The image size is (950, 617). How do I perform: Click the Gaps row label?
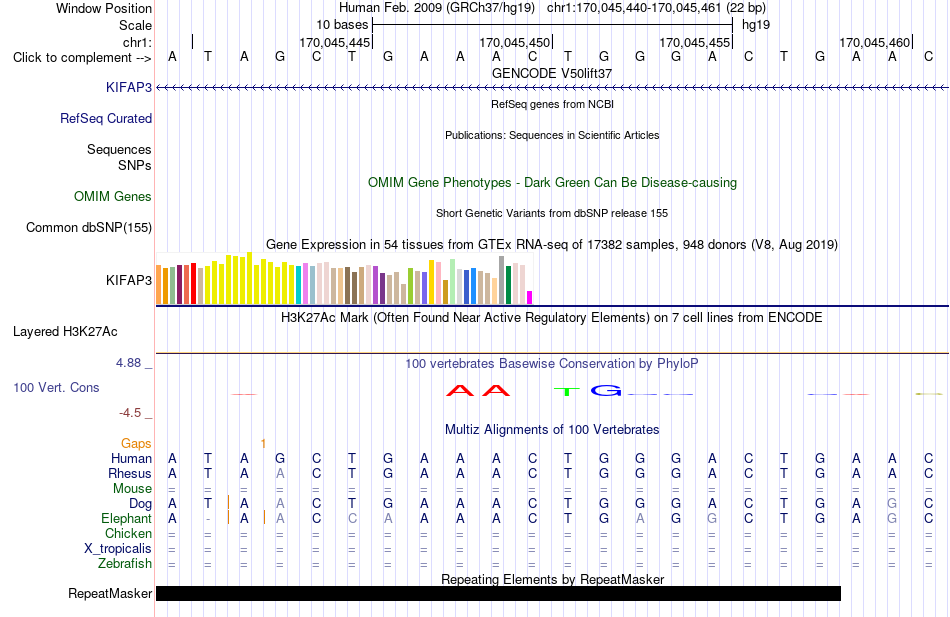click(136, 444)
